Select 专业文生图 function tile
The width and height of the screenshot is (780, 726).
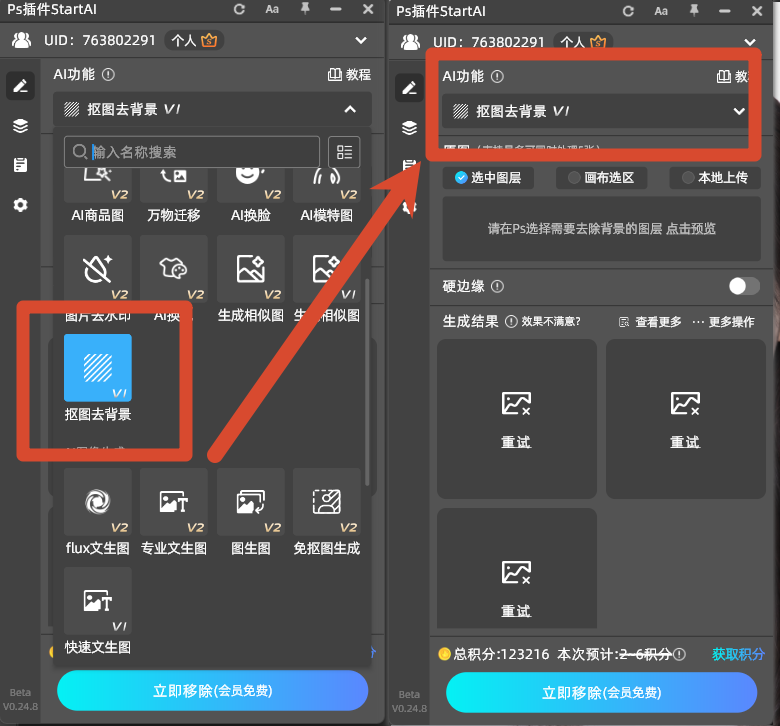click(x=174, y=512)
